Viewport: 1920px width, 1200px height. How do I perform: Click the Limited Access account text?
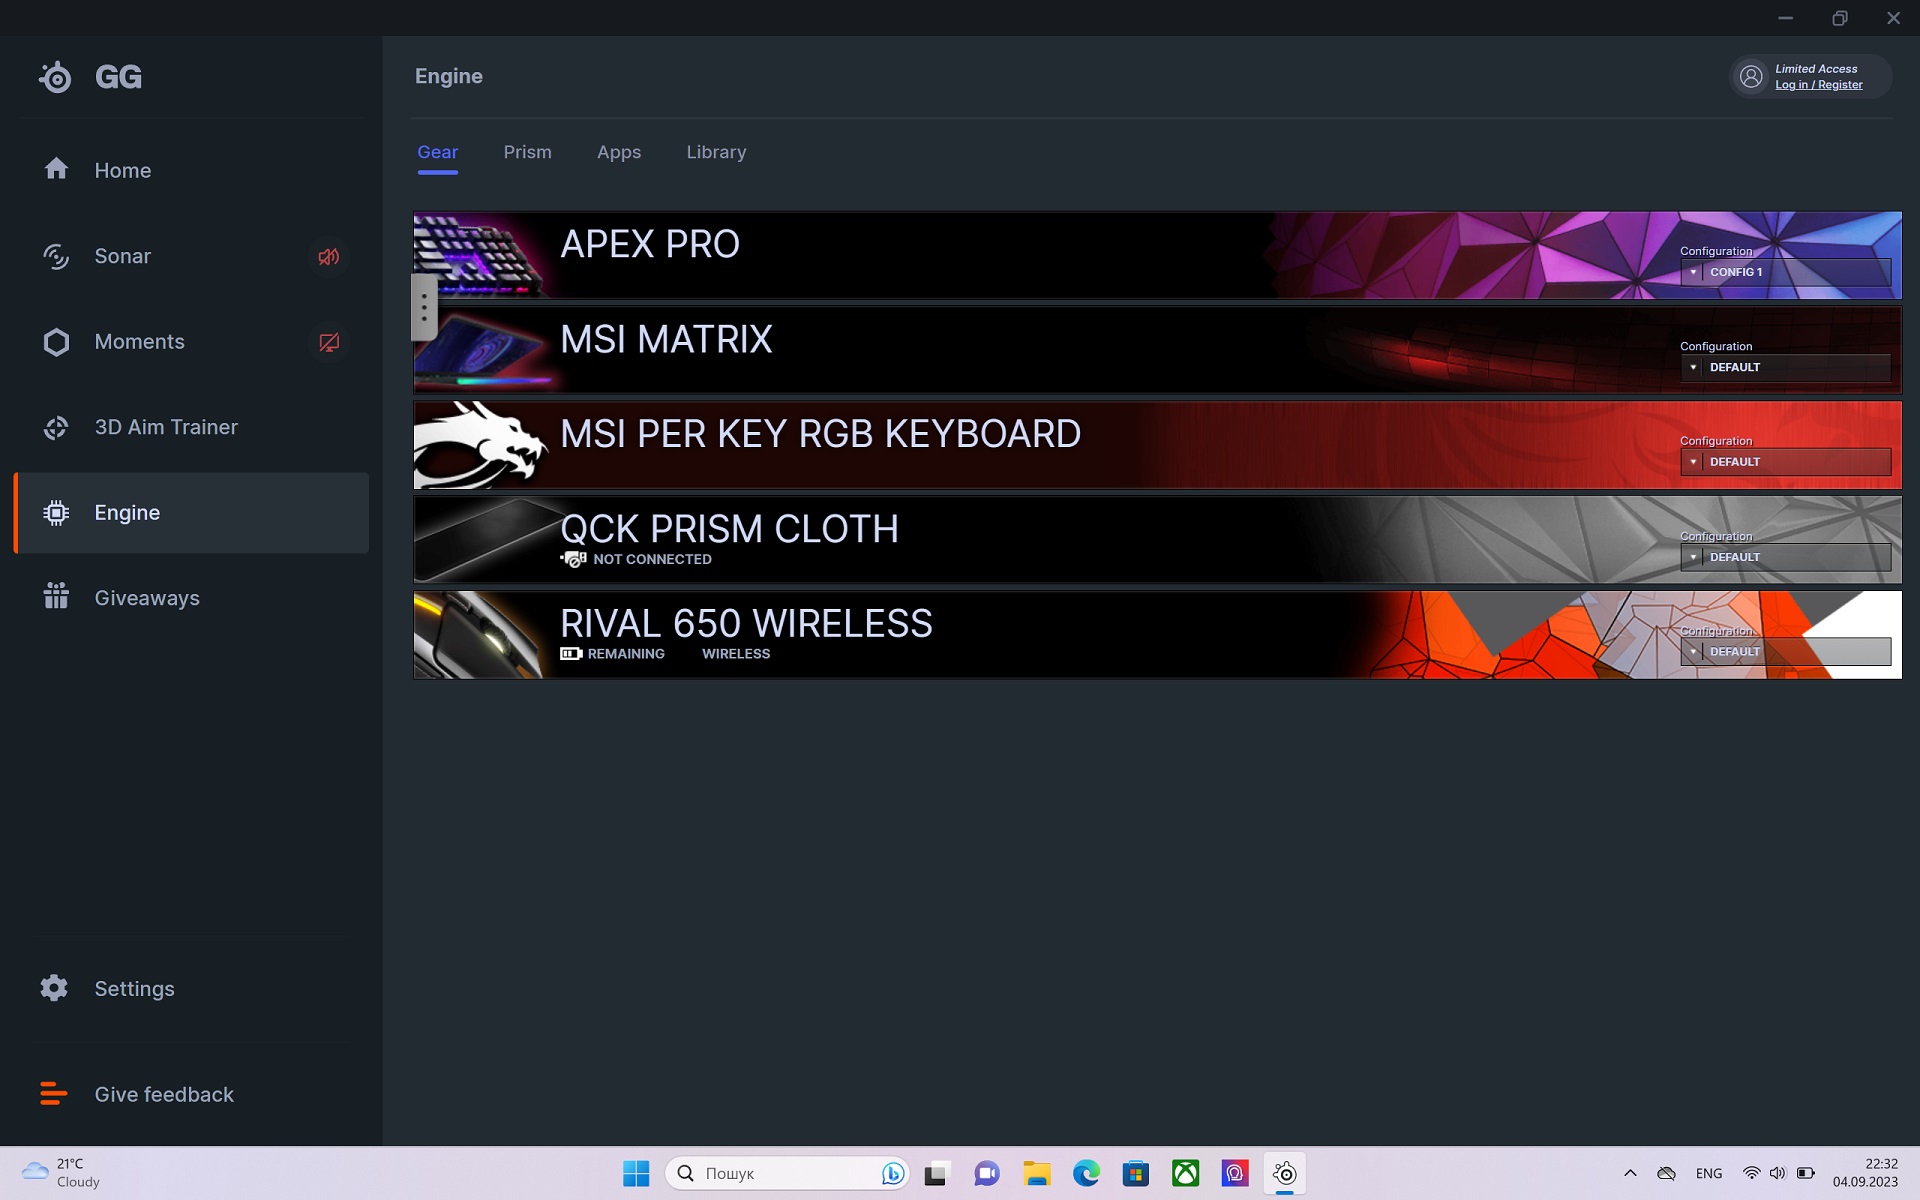coord(1816,69)
